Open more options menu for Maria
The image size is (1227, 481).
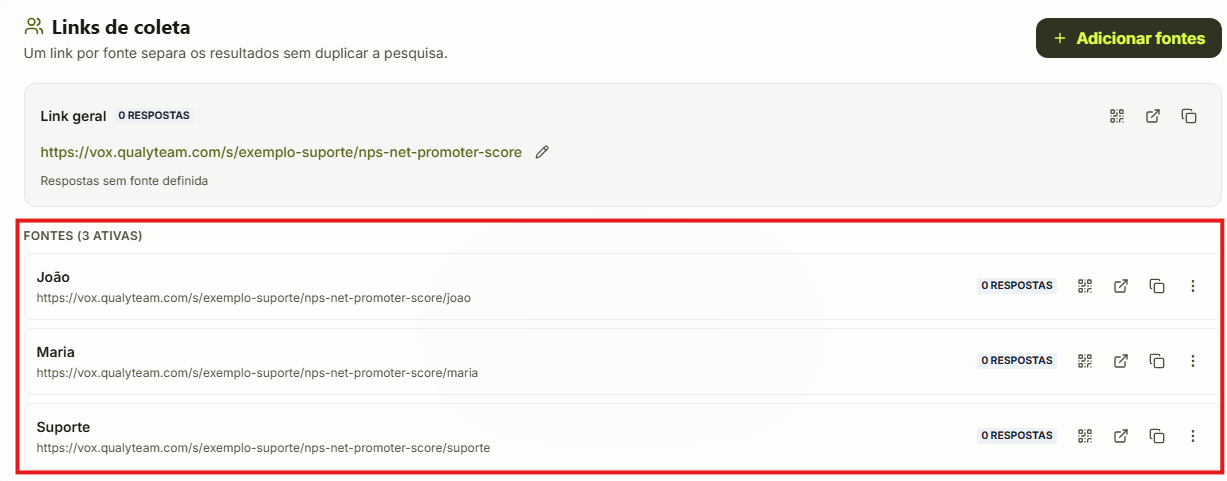(1192, 361)
